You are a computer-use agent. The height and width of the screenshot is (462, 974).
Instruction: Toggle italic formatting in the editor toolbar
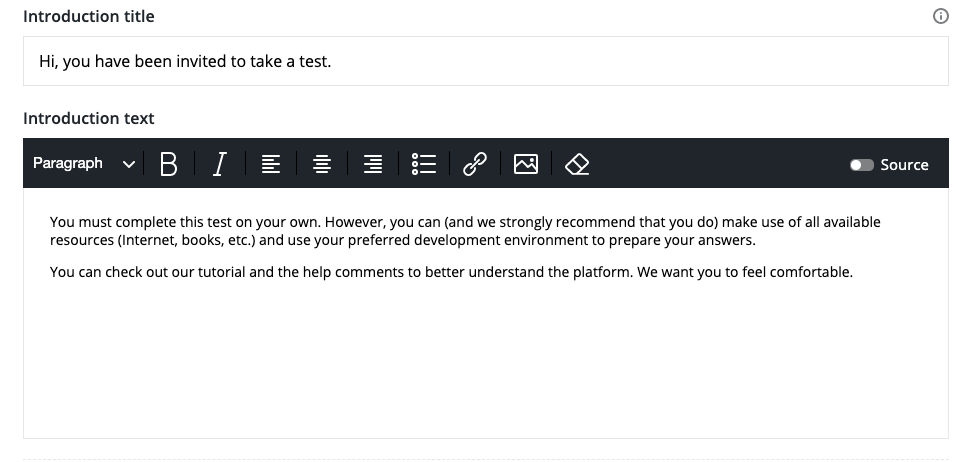(220, 164)
